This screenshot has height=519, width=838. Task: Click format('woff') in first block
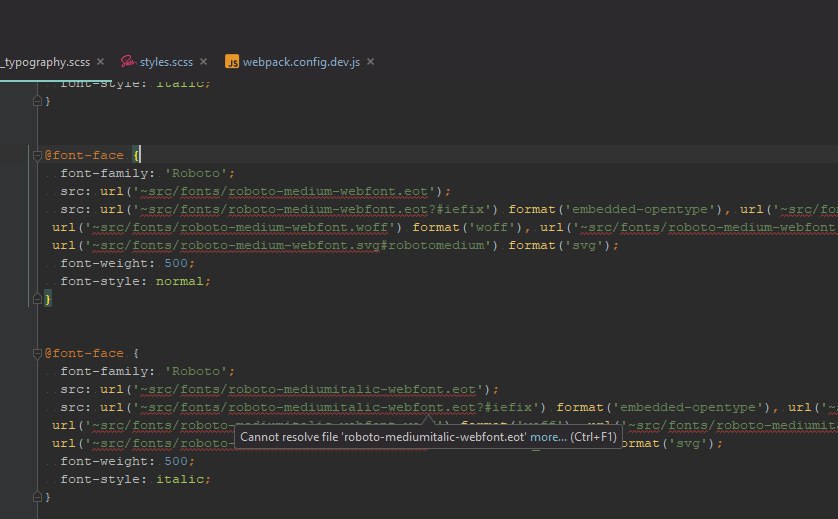467,228
